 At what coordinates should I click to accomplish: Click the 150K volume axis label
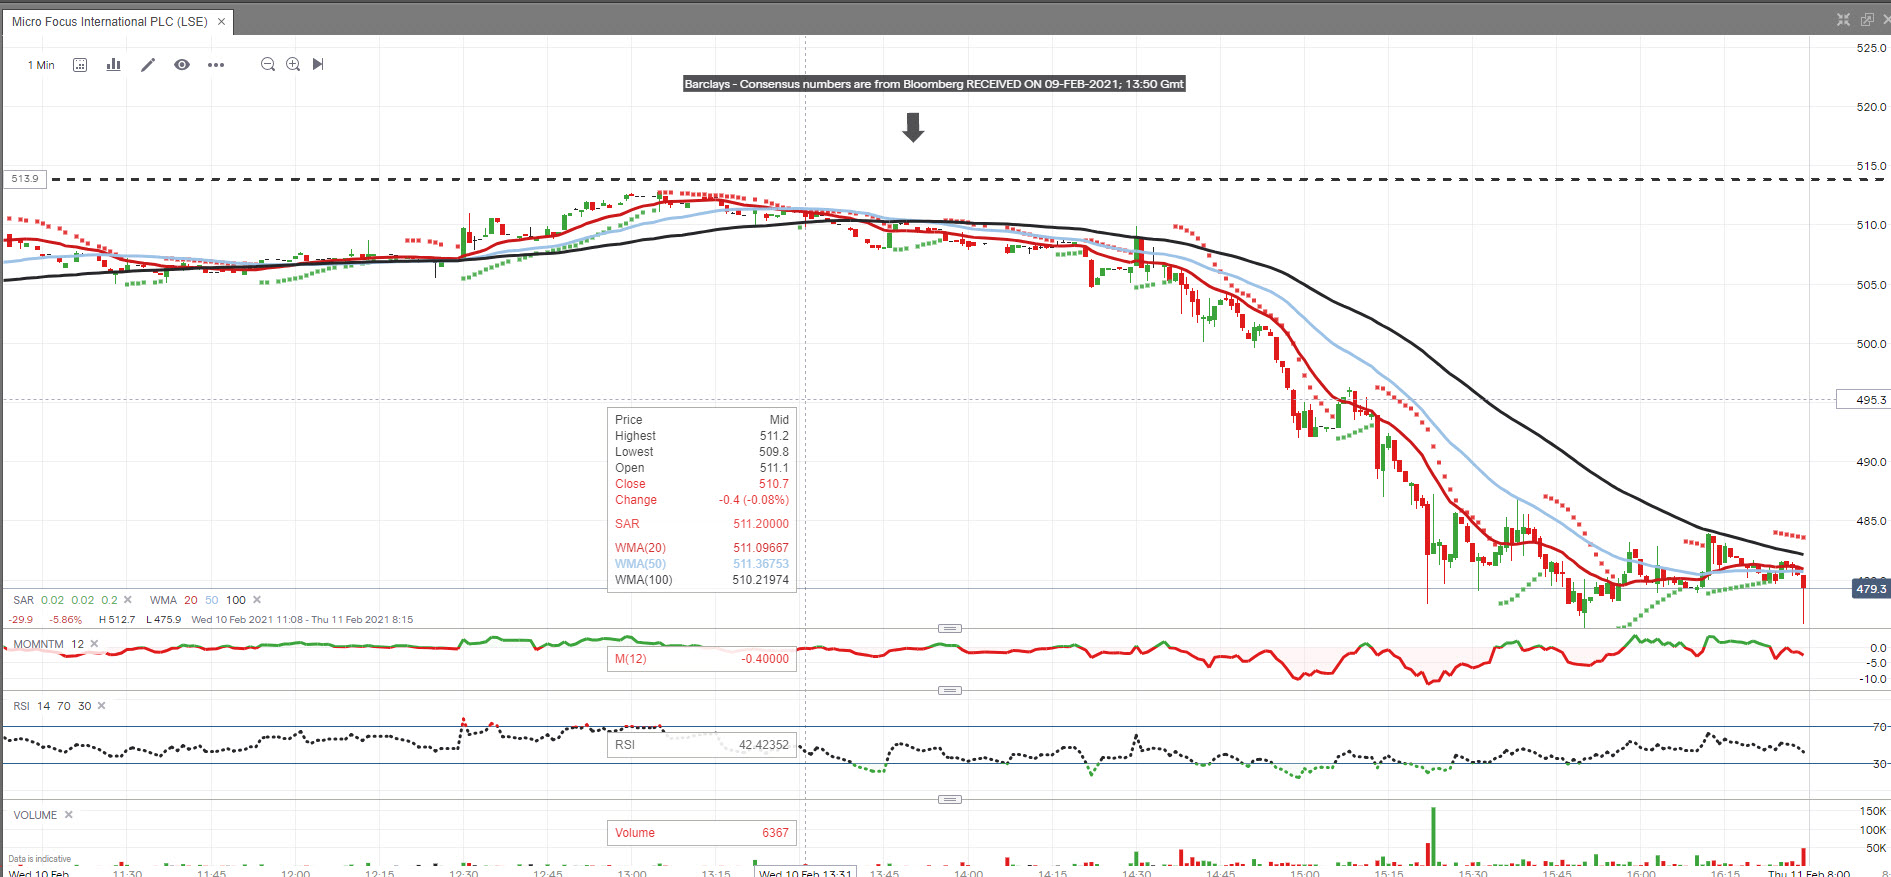pos(1873,811)
